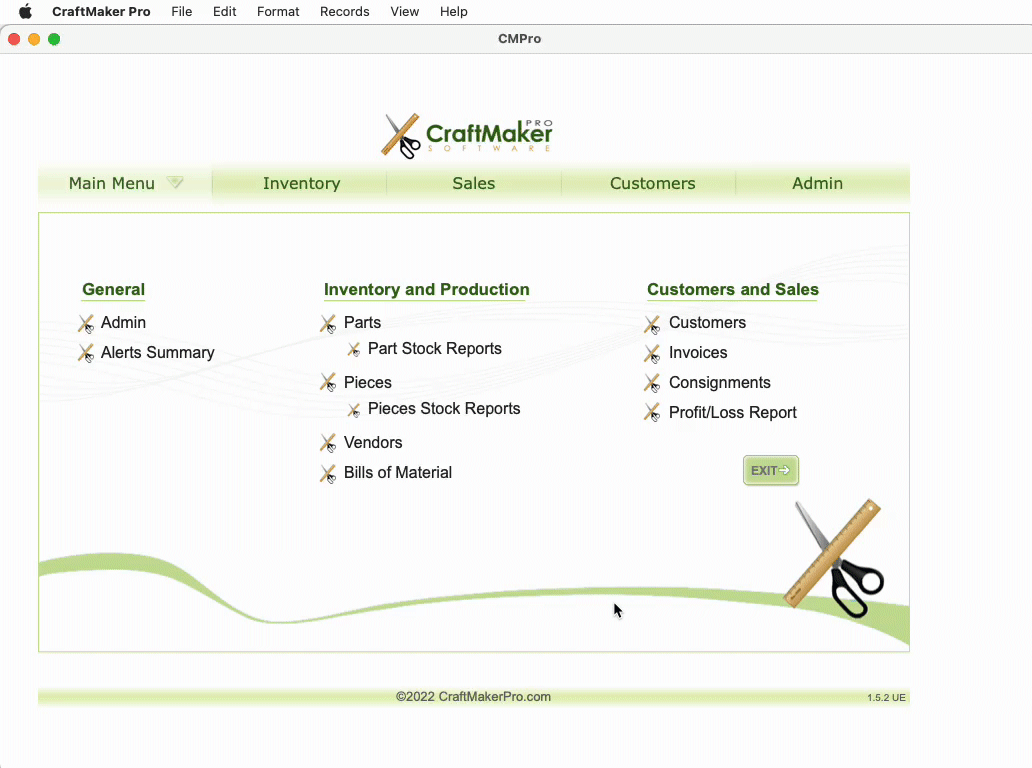Click the EXIT button
The image size is (1032, 768).
click(771, 471)
